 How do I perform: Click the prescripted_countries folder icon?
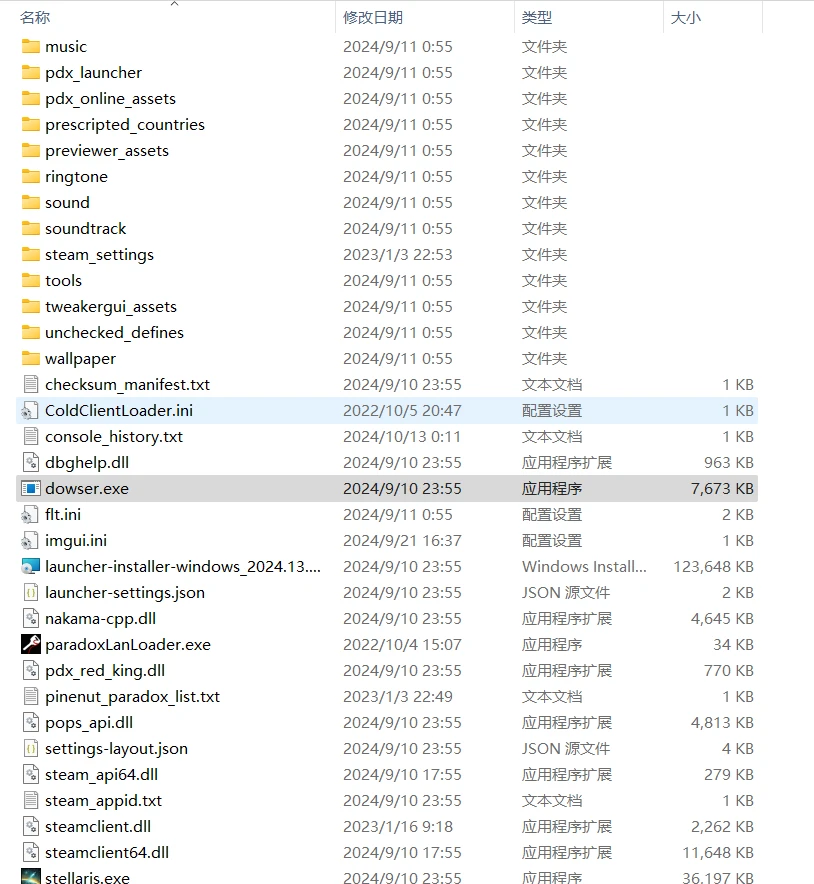point(30,124)
